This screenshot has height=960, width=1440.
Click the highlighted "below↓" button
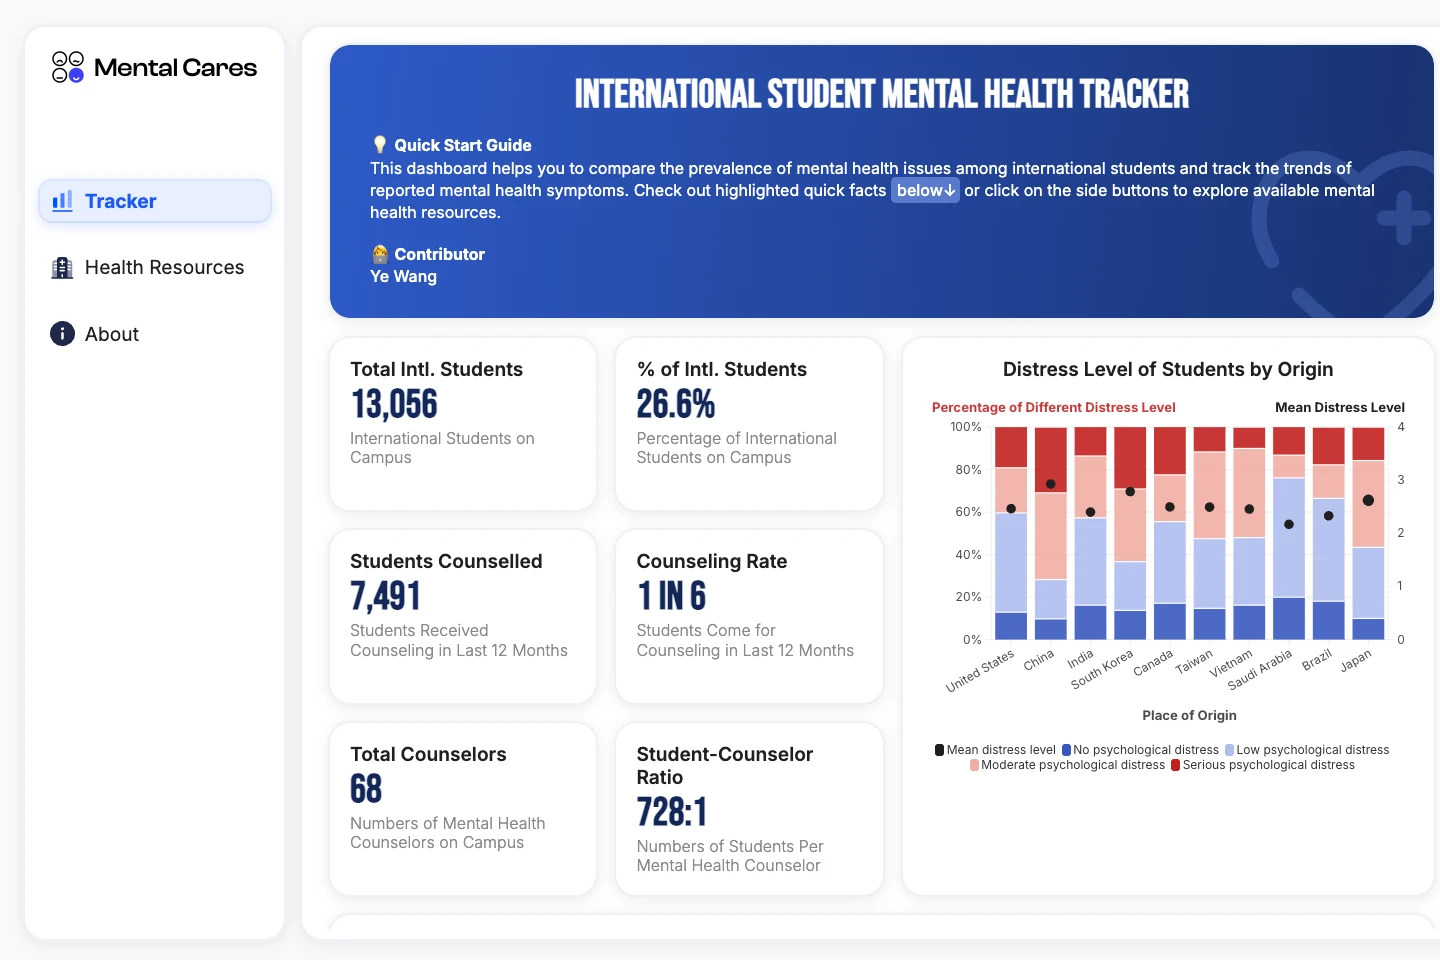tap(926, 190)
